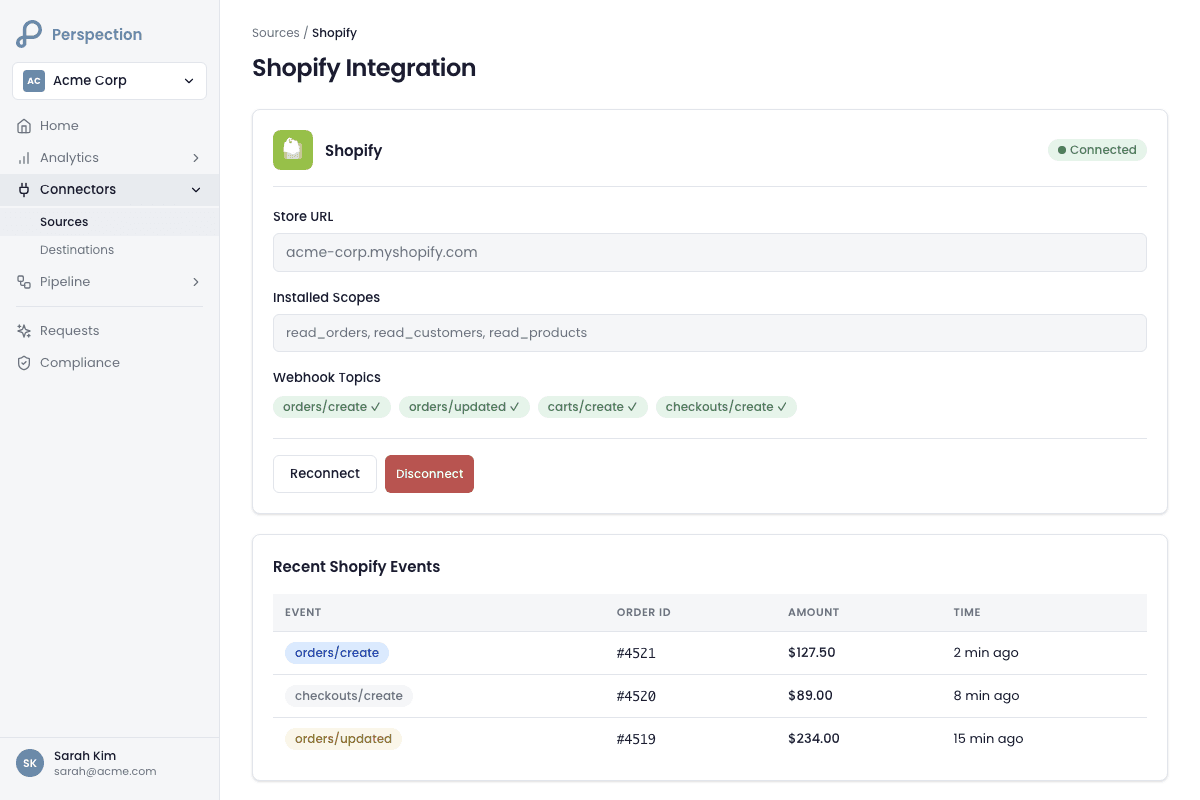Click the Analytics bar chart icon
Screen dimensions: 1200x800
click(x=24, y=158)
